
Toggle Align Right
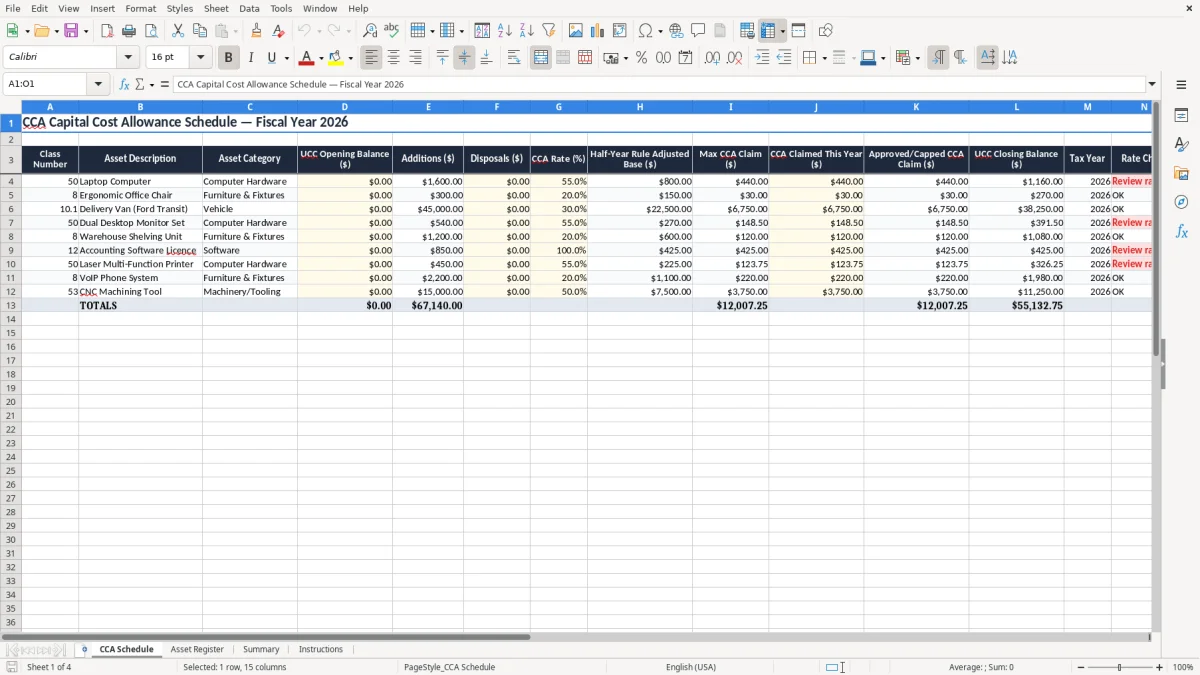[416, 58]
